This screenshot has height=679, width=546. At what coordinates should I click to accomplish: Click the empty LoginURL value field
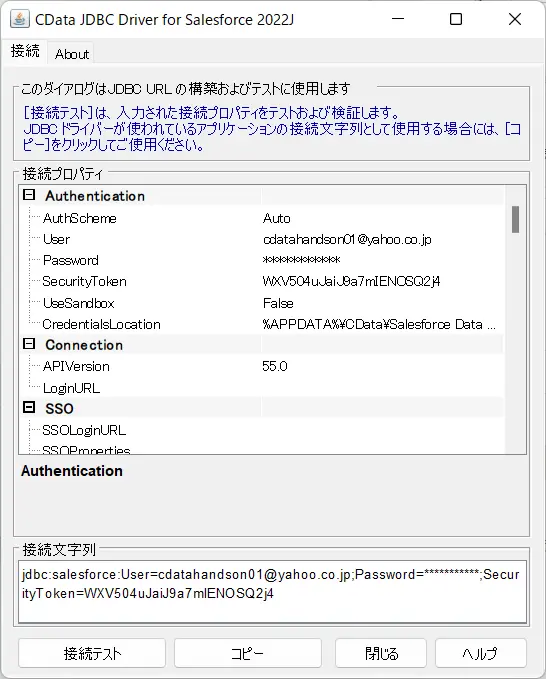(x=383, y=388)
